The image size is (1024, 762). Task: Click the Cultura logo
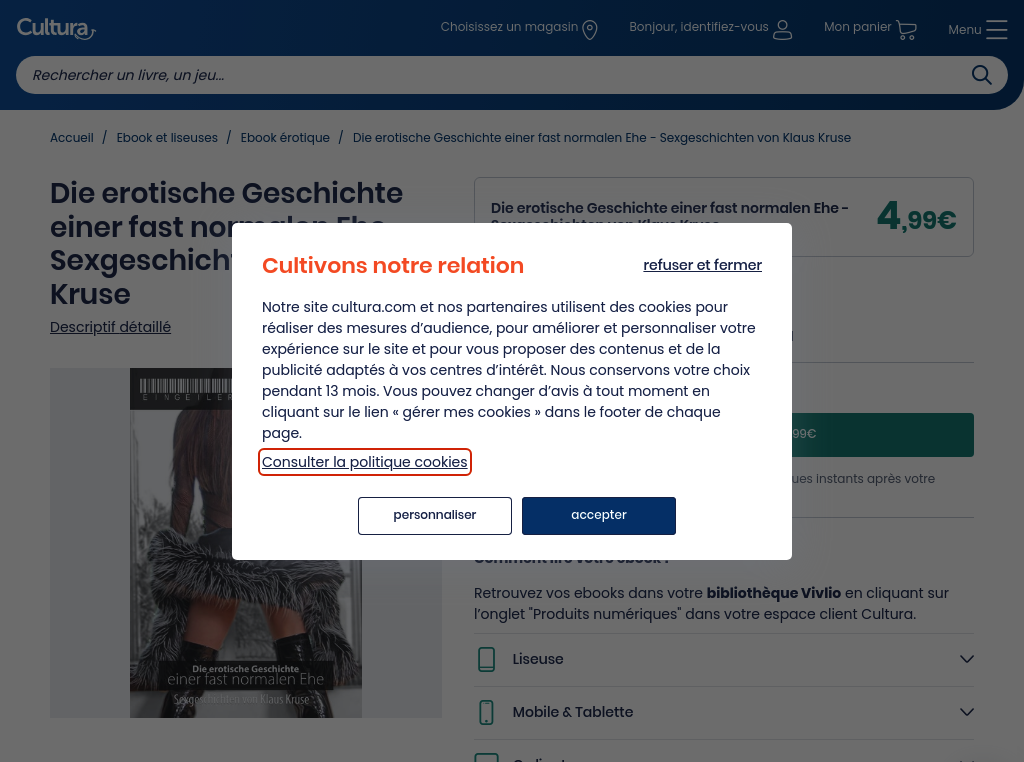pos(56,28)
